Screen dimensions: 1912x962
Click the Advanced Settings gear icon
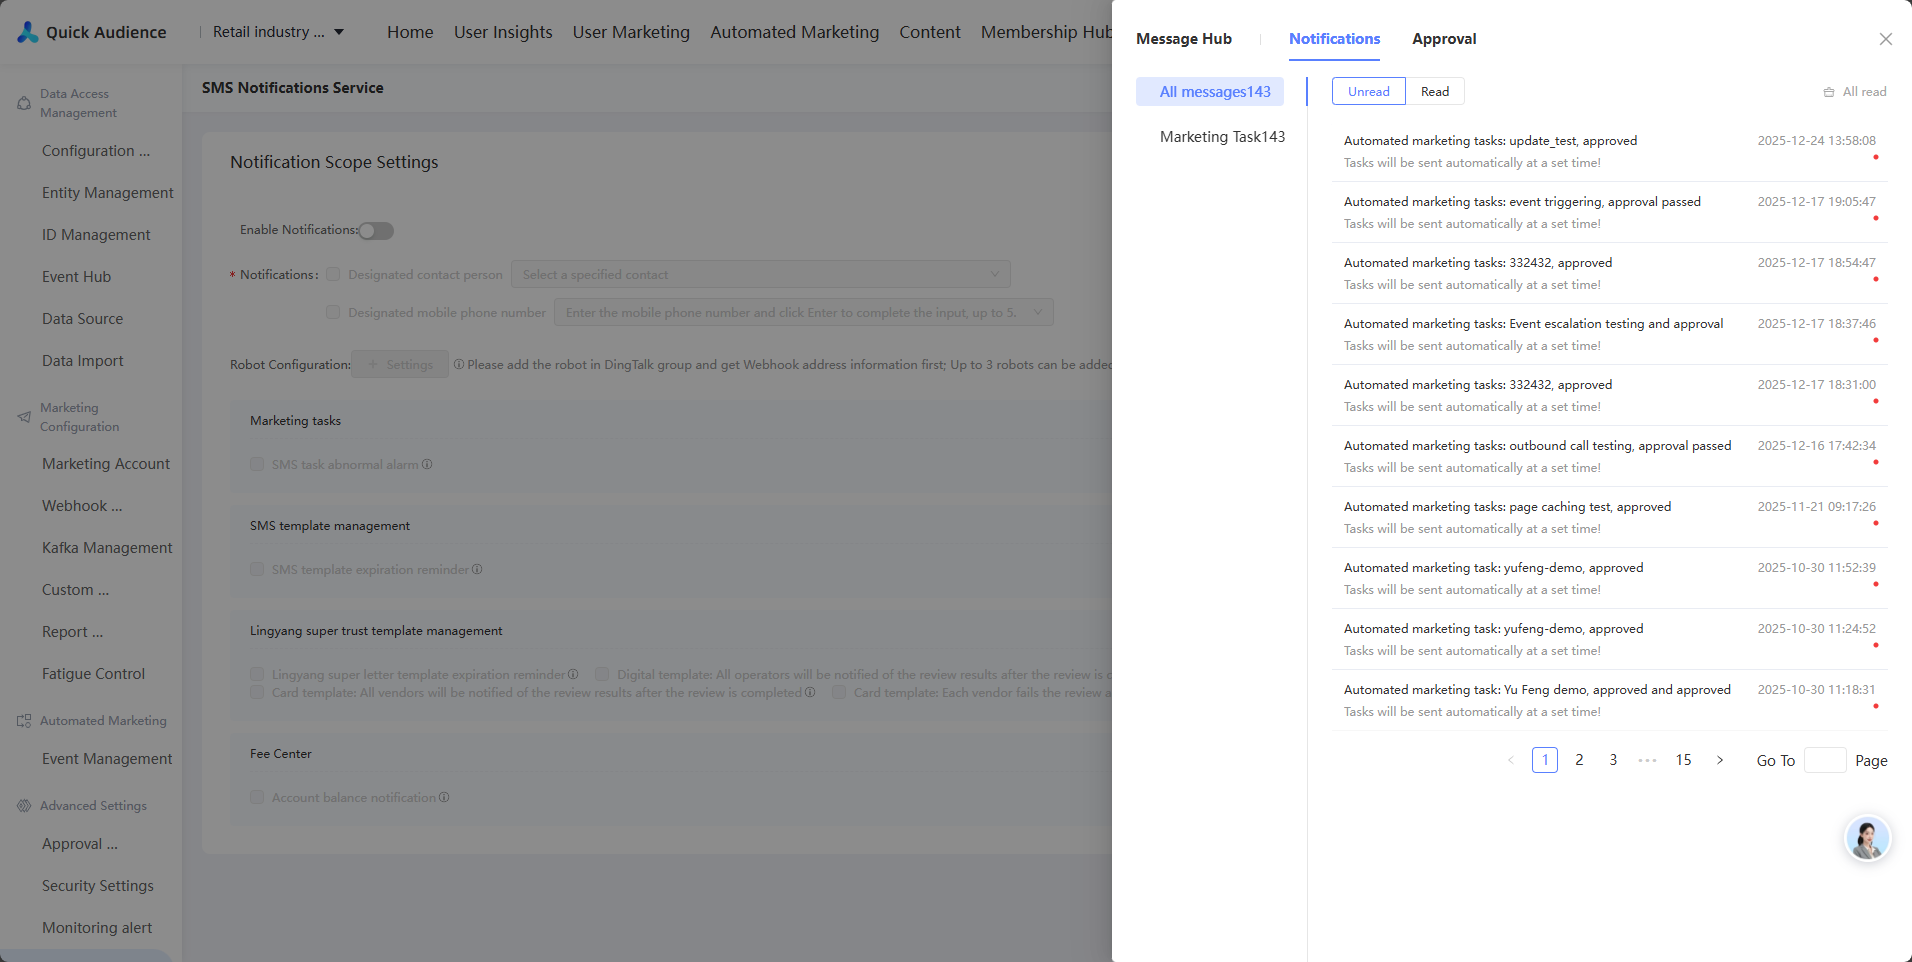coord(24,806)
